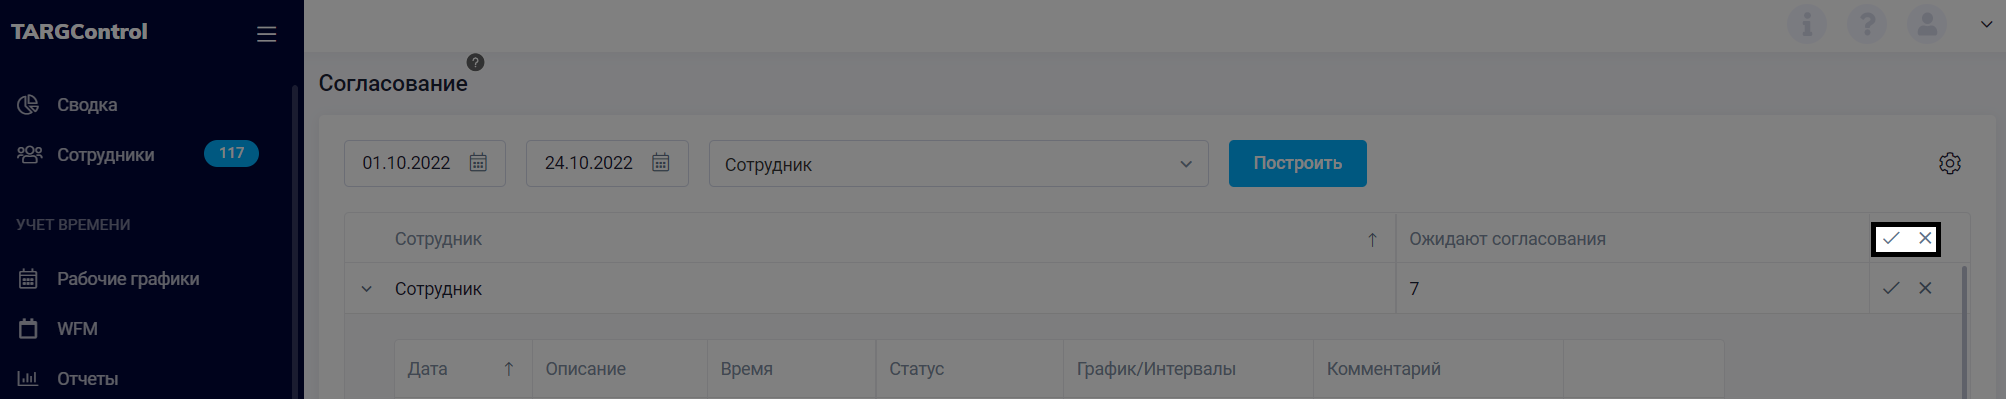Reject all pending with header cross
Screen dimensions: 2006x399
(1925, 238)
